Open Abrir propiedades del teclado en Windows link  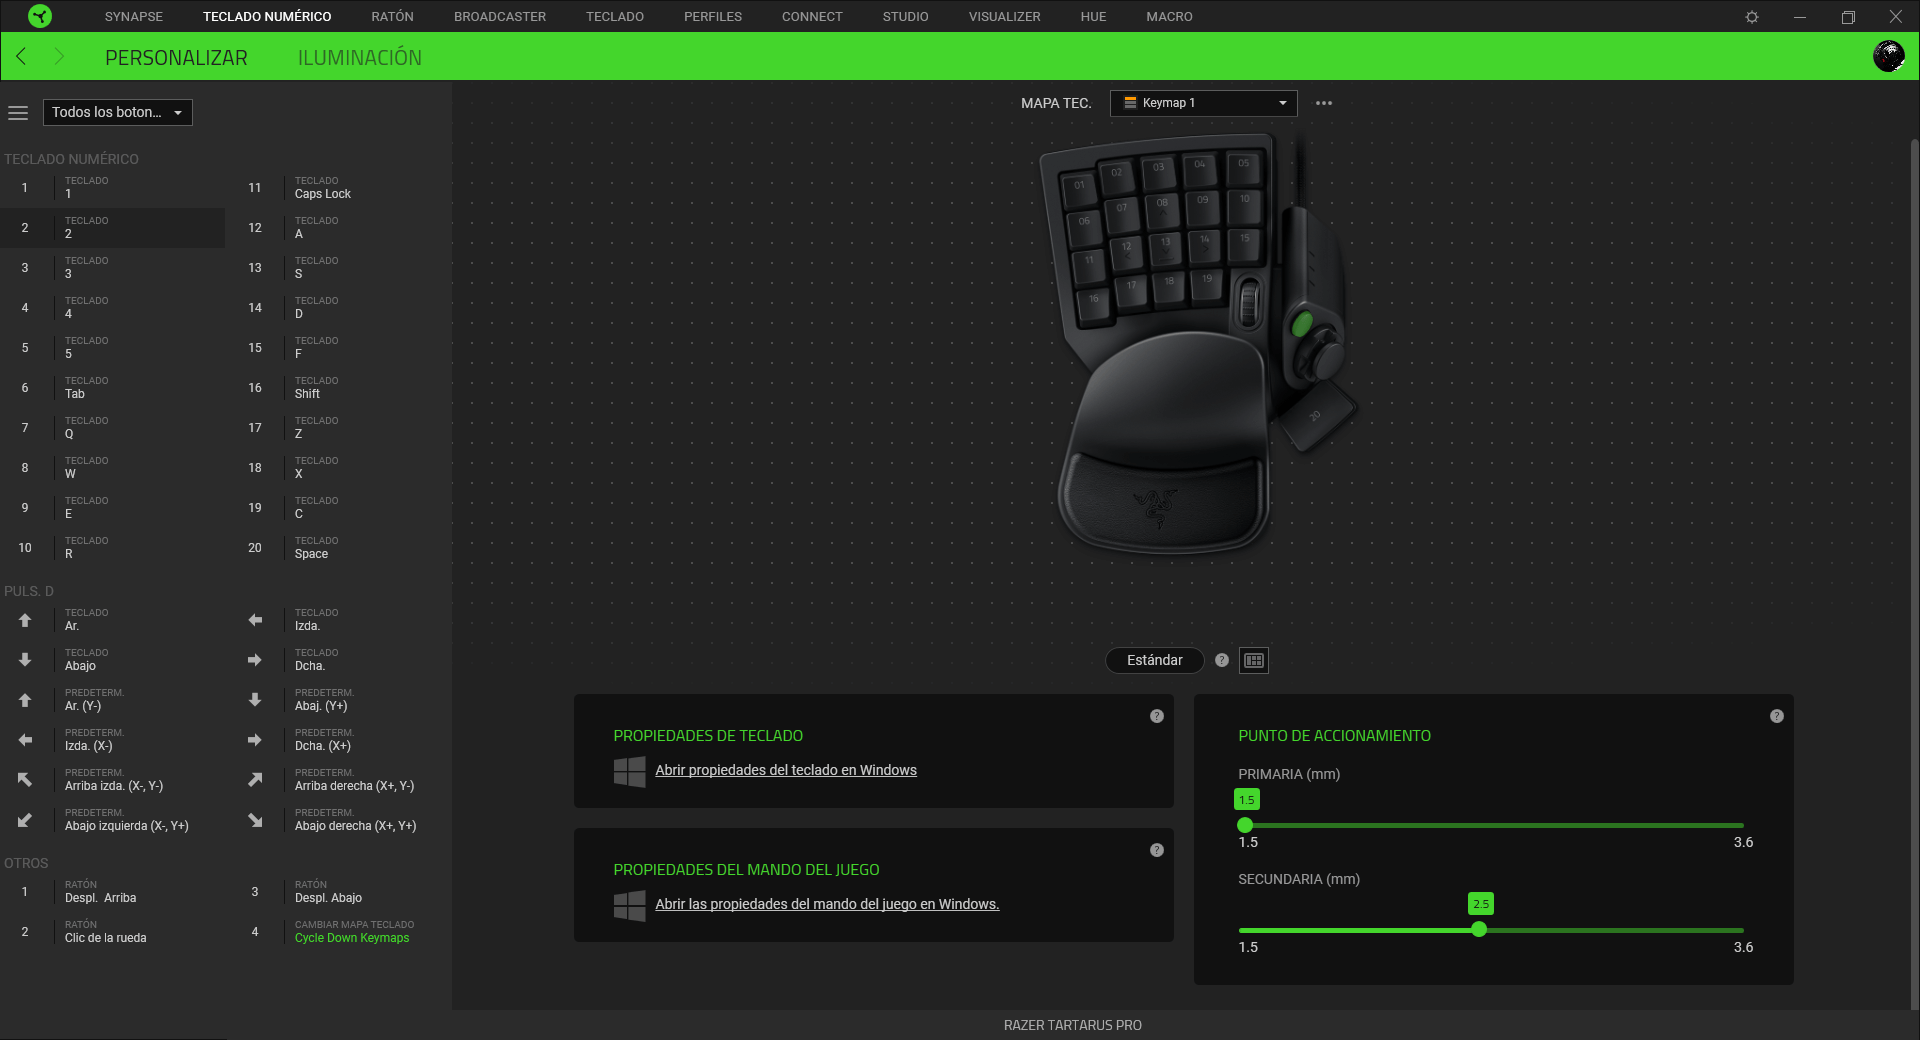tap(786, 770)
